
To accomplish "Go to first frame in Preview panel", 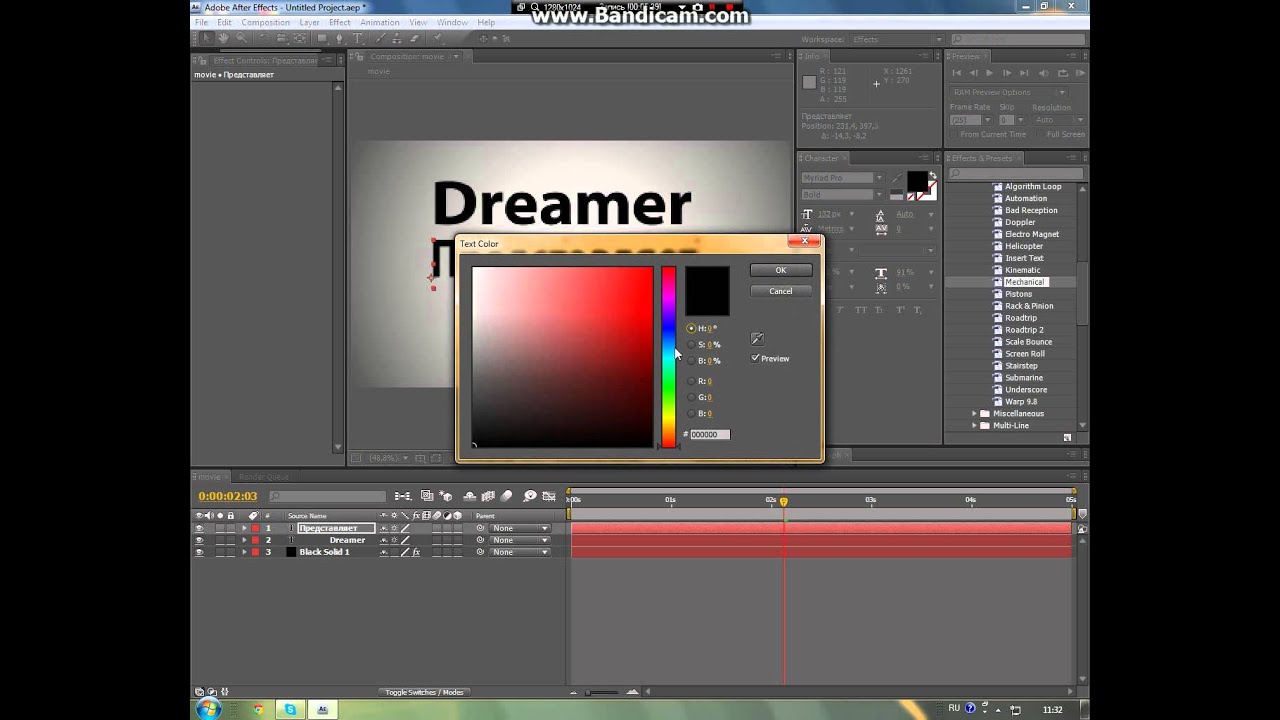I will 957,73.
